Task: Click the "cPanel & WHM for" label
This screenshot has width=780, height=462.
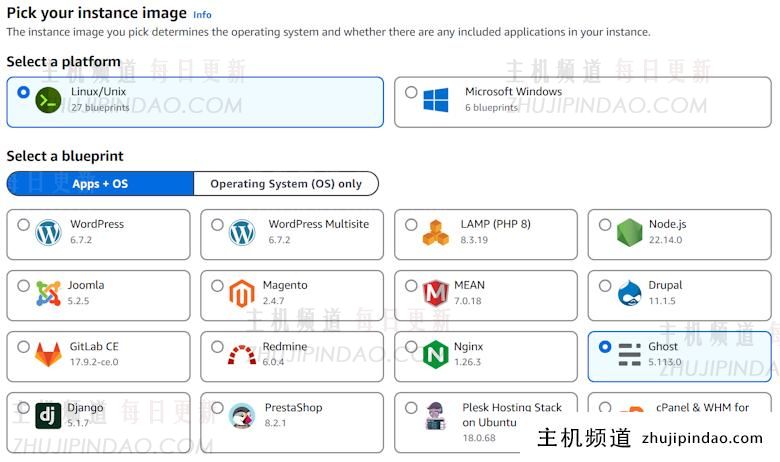Action: 702,407
